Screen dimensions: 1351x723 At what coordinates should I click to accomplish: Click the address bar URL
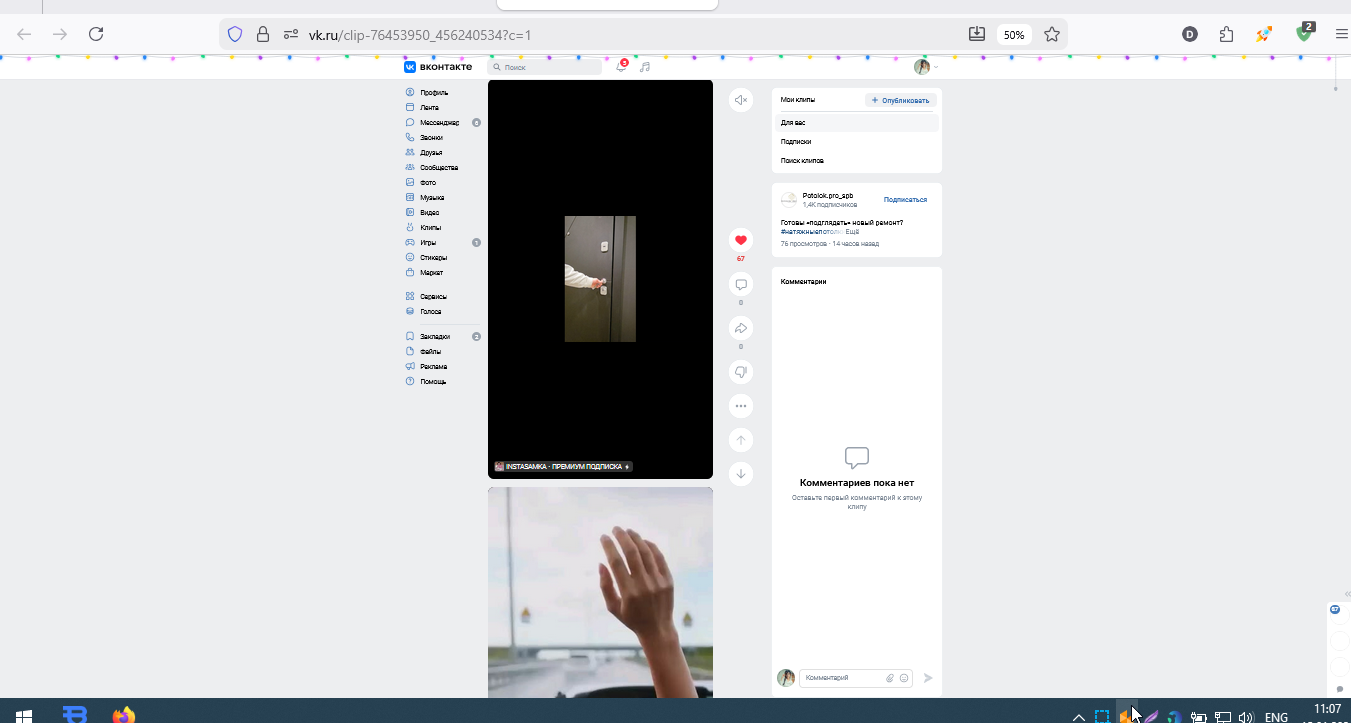tap(419, 34)
